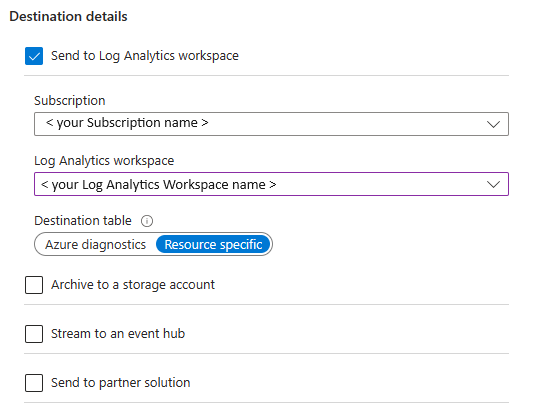Click the Destination details heading
The height and width of the screenshot is (410, 533).
[x=68, y=16]
